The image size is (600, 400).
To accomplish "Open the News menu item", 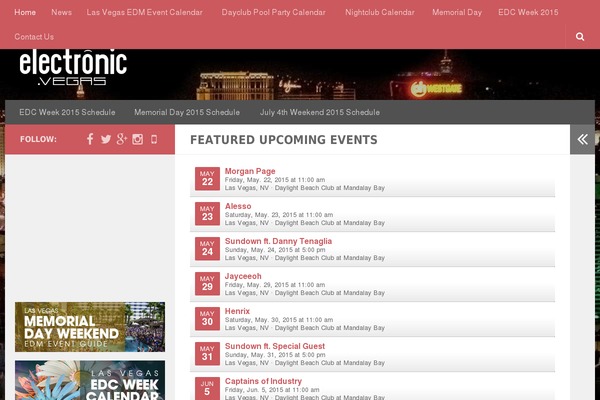I will click(62, 12).
